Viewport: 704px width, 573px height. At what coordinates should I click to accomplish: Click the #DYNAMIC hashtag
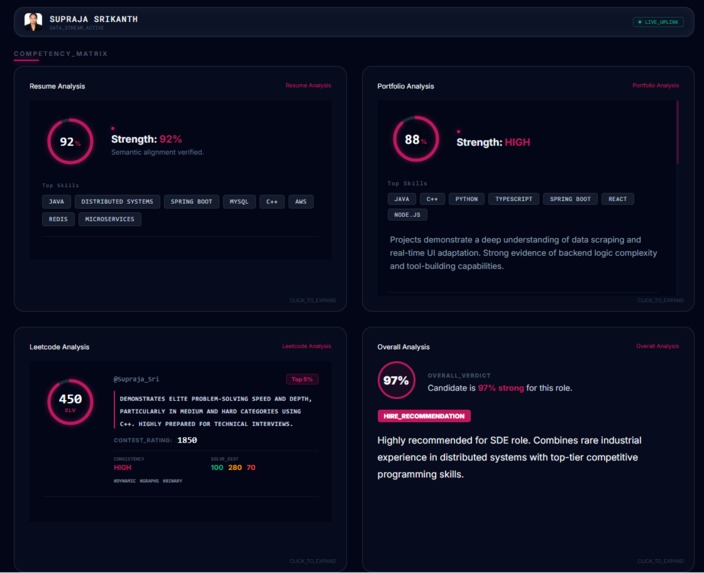click(x=124, y=481)
